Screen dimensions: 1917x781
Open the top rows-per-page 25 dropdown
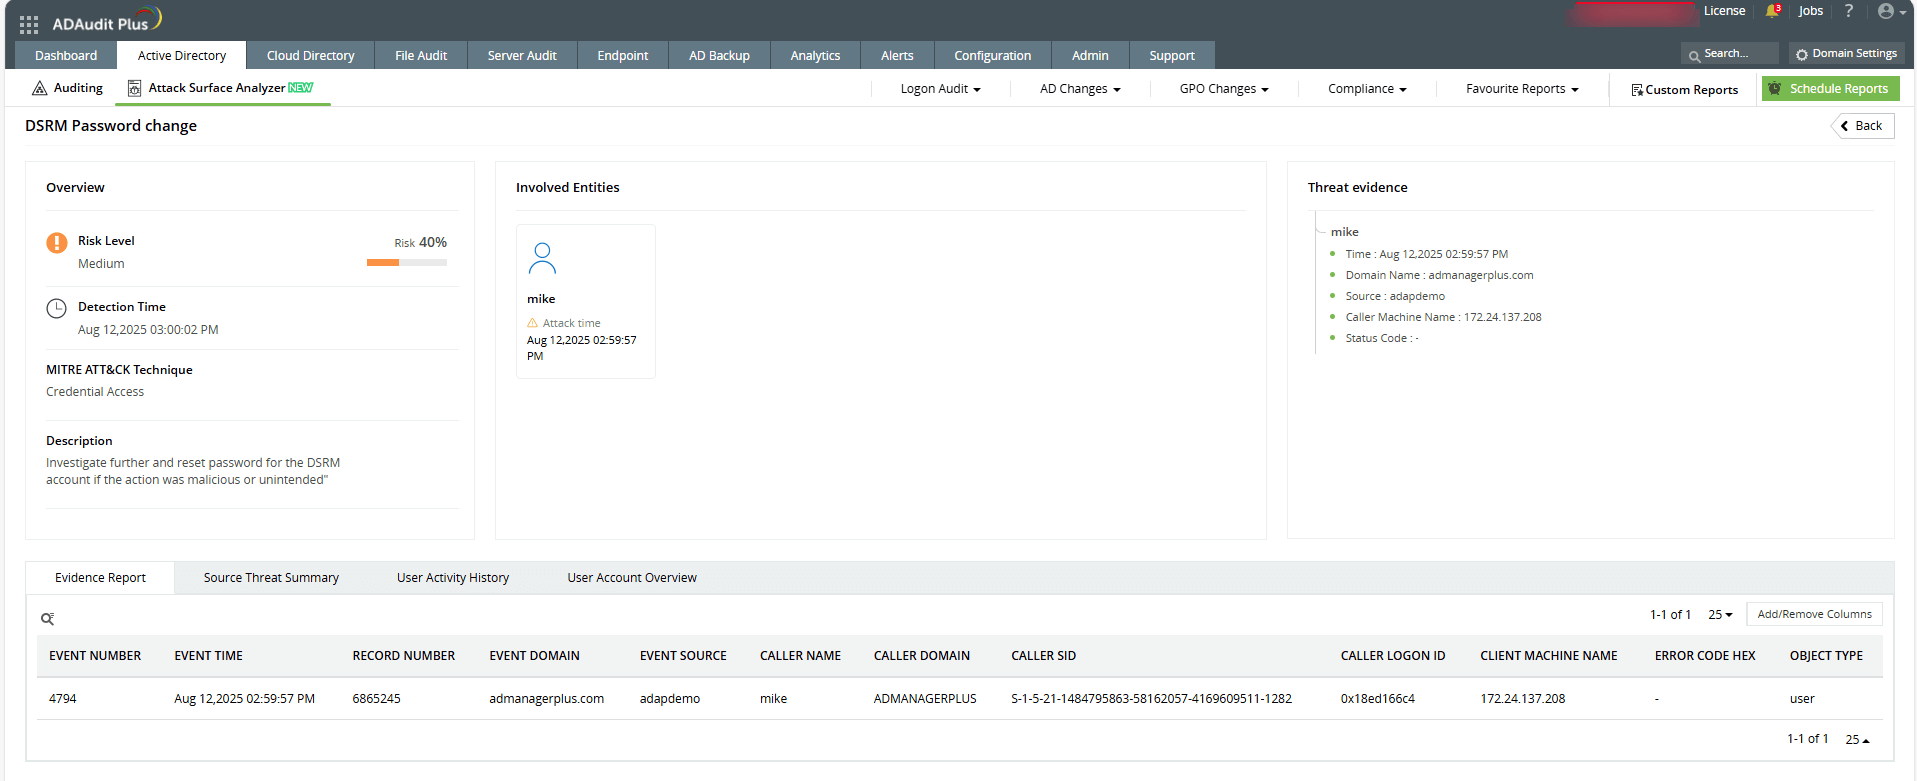click(1720, 615)
